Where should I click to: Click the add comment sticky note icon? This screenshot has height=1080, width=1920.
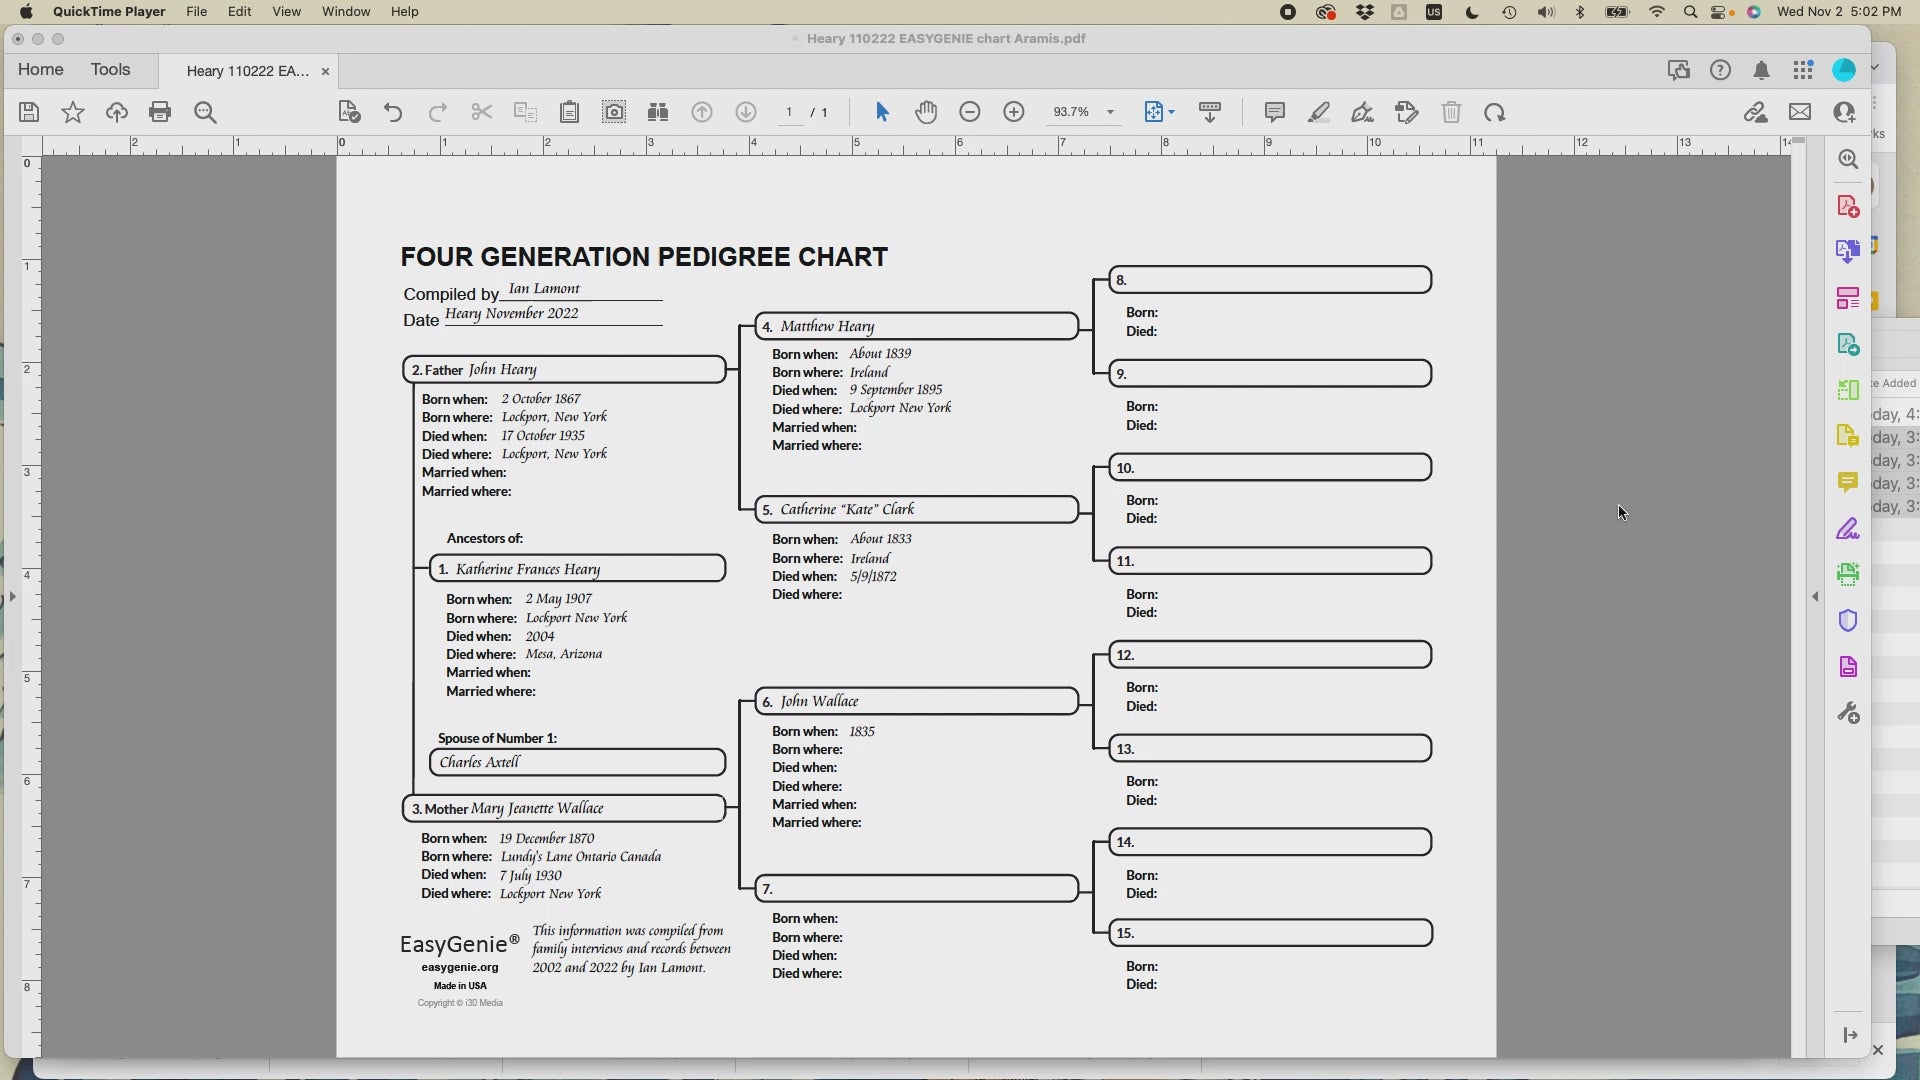click(1274, 112)
